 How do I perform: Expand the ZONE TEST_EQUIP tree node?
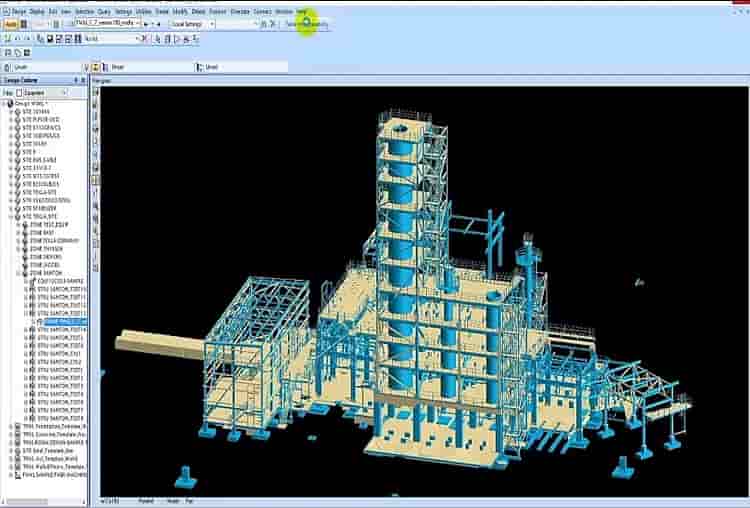pyautogui.click(x=17, y=225)
